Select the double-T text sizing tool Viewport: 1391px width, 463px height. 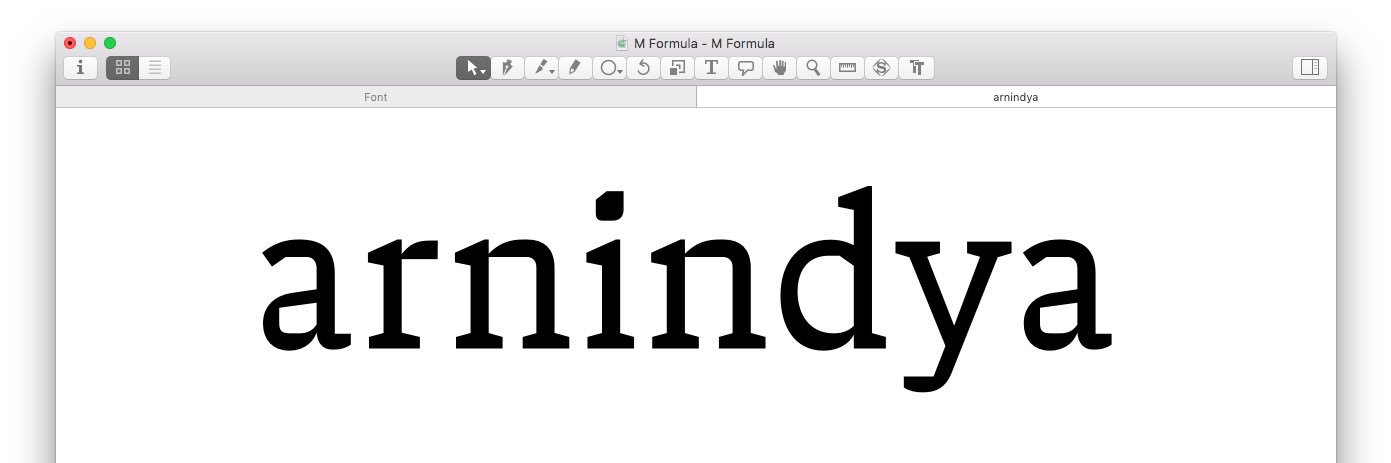pyautogui.click(x=916, y=68)
